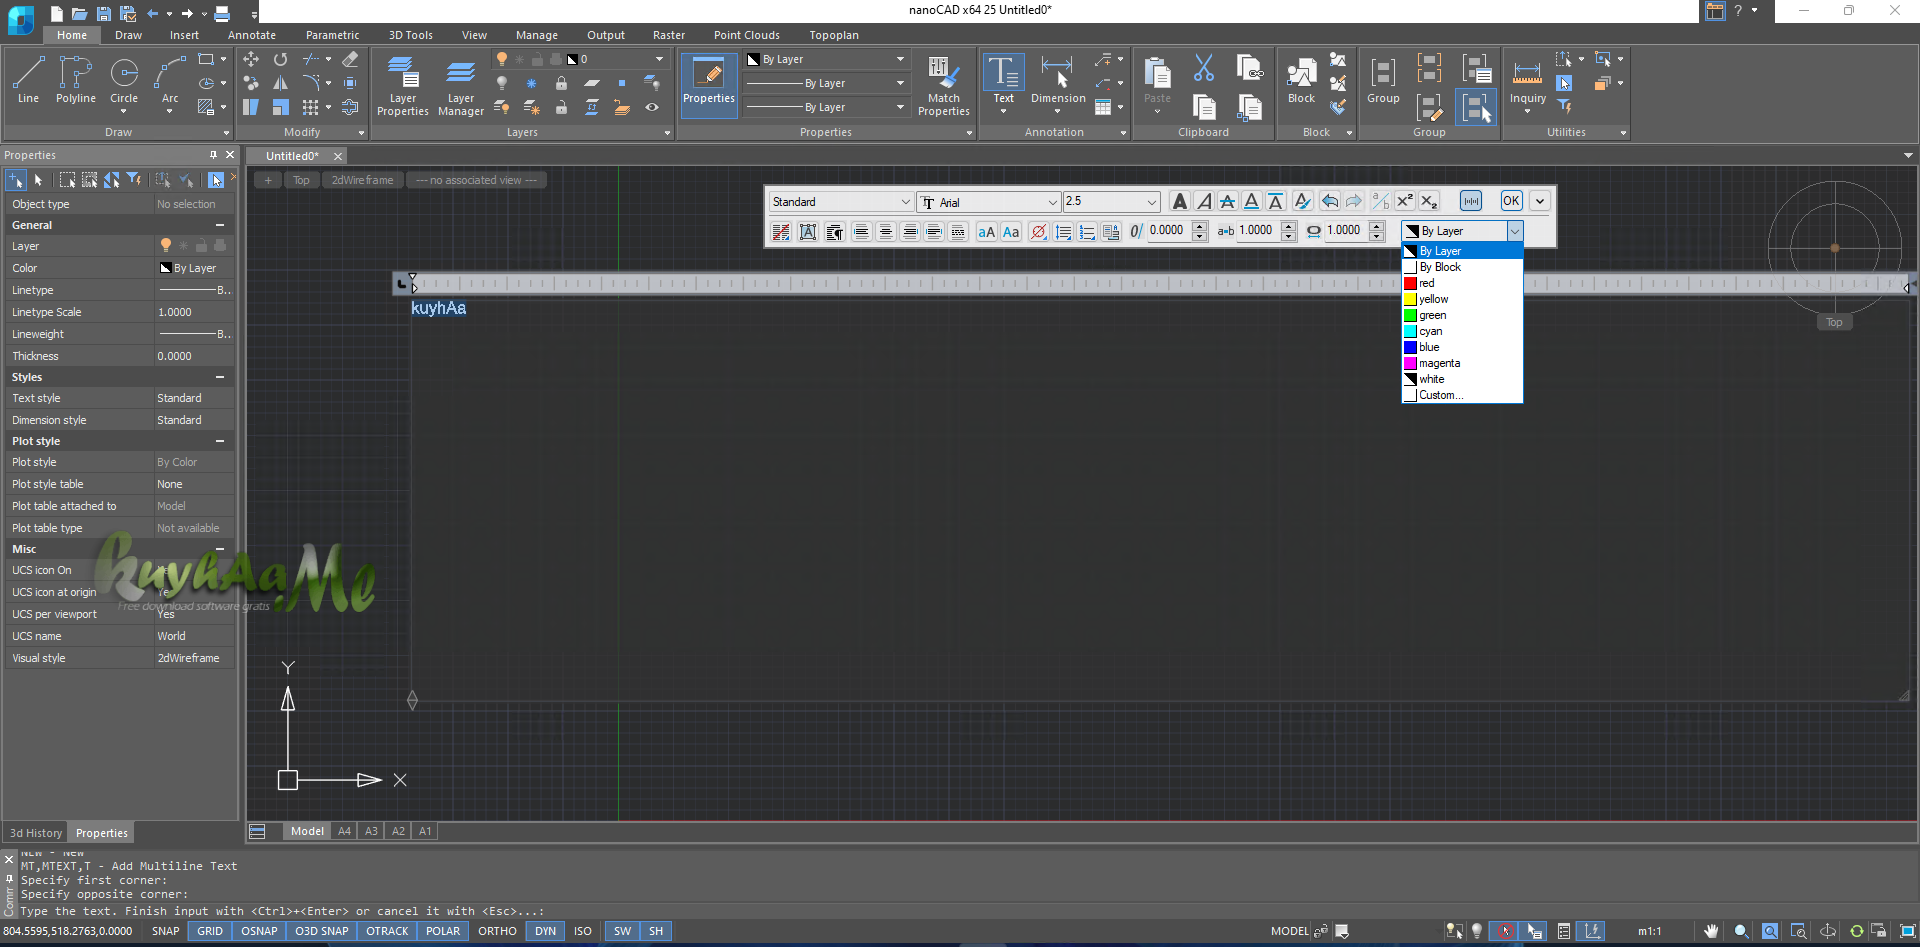Click the Pan hand status icon

1712,931
